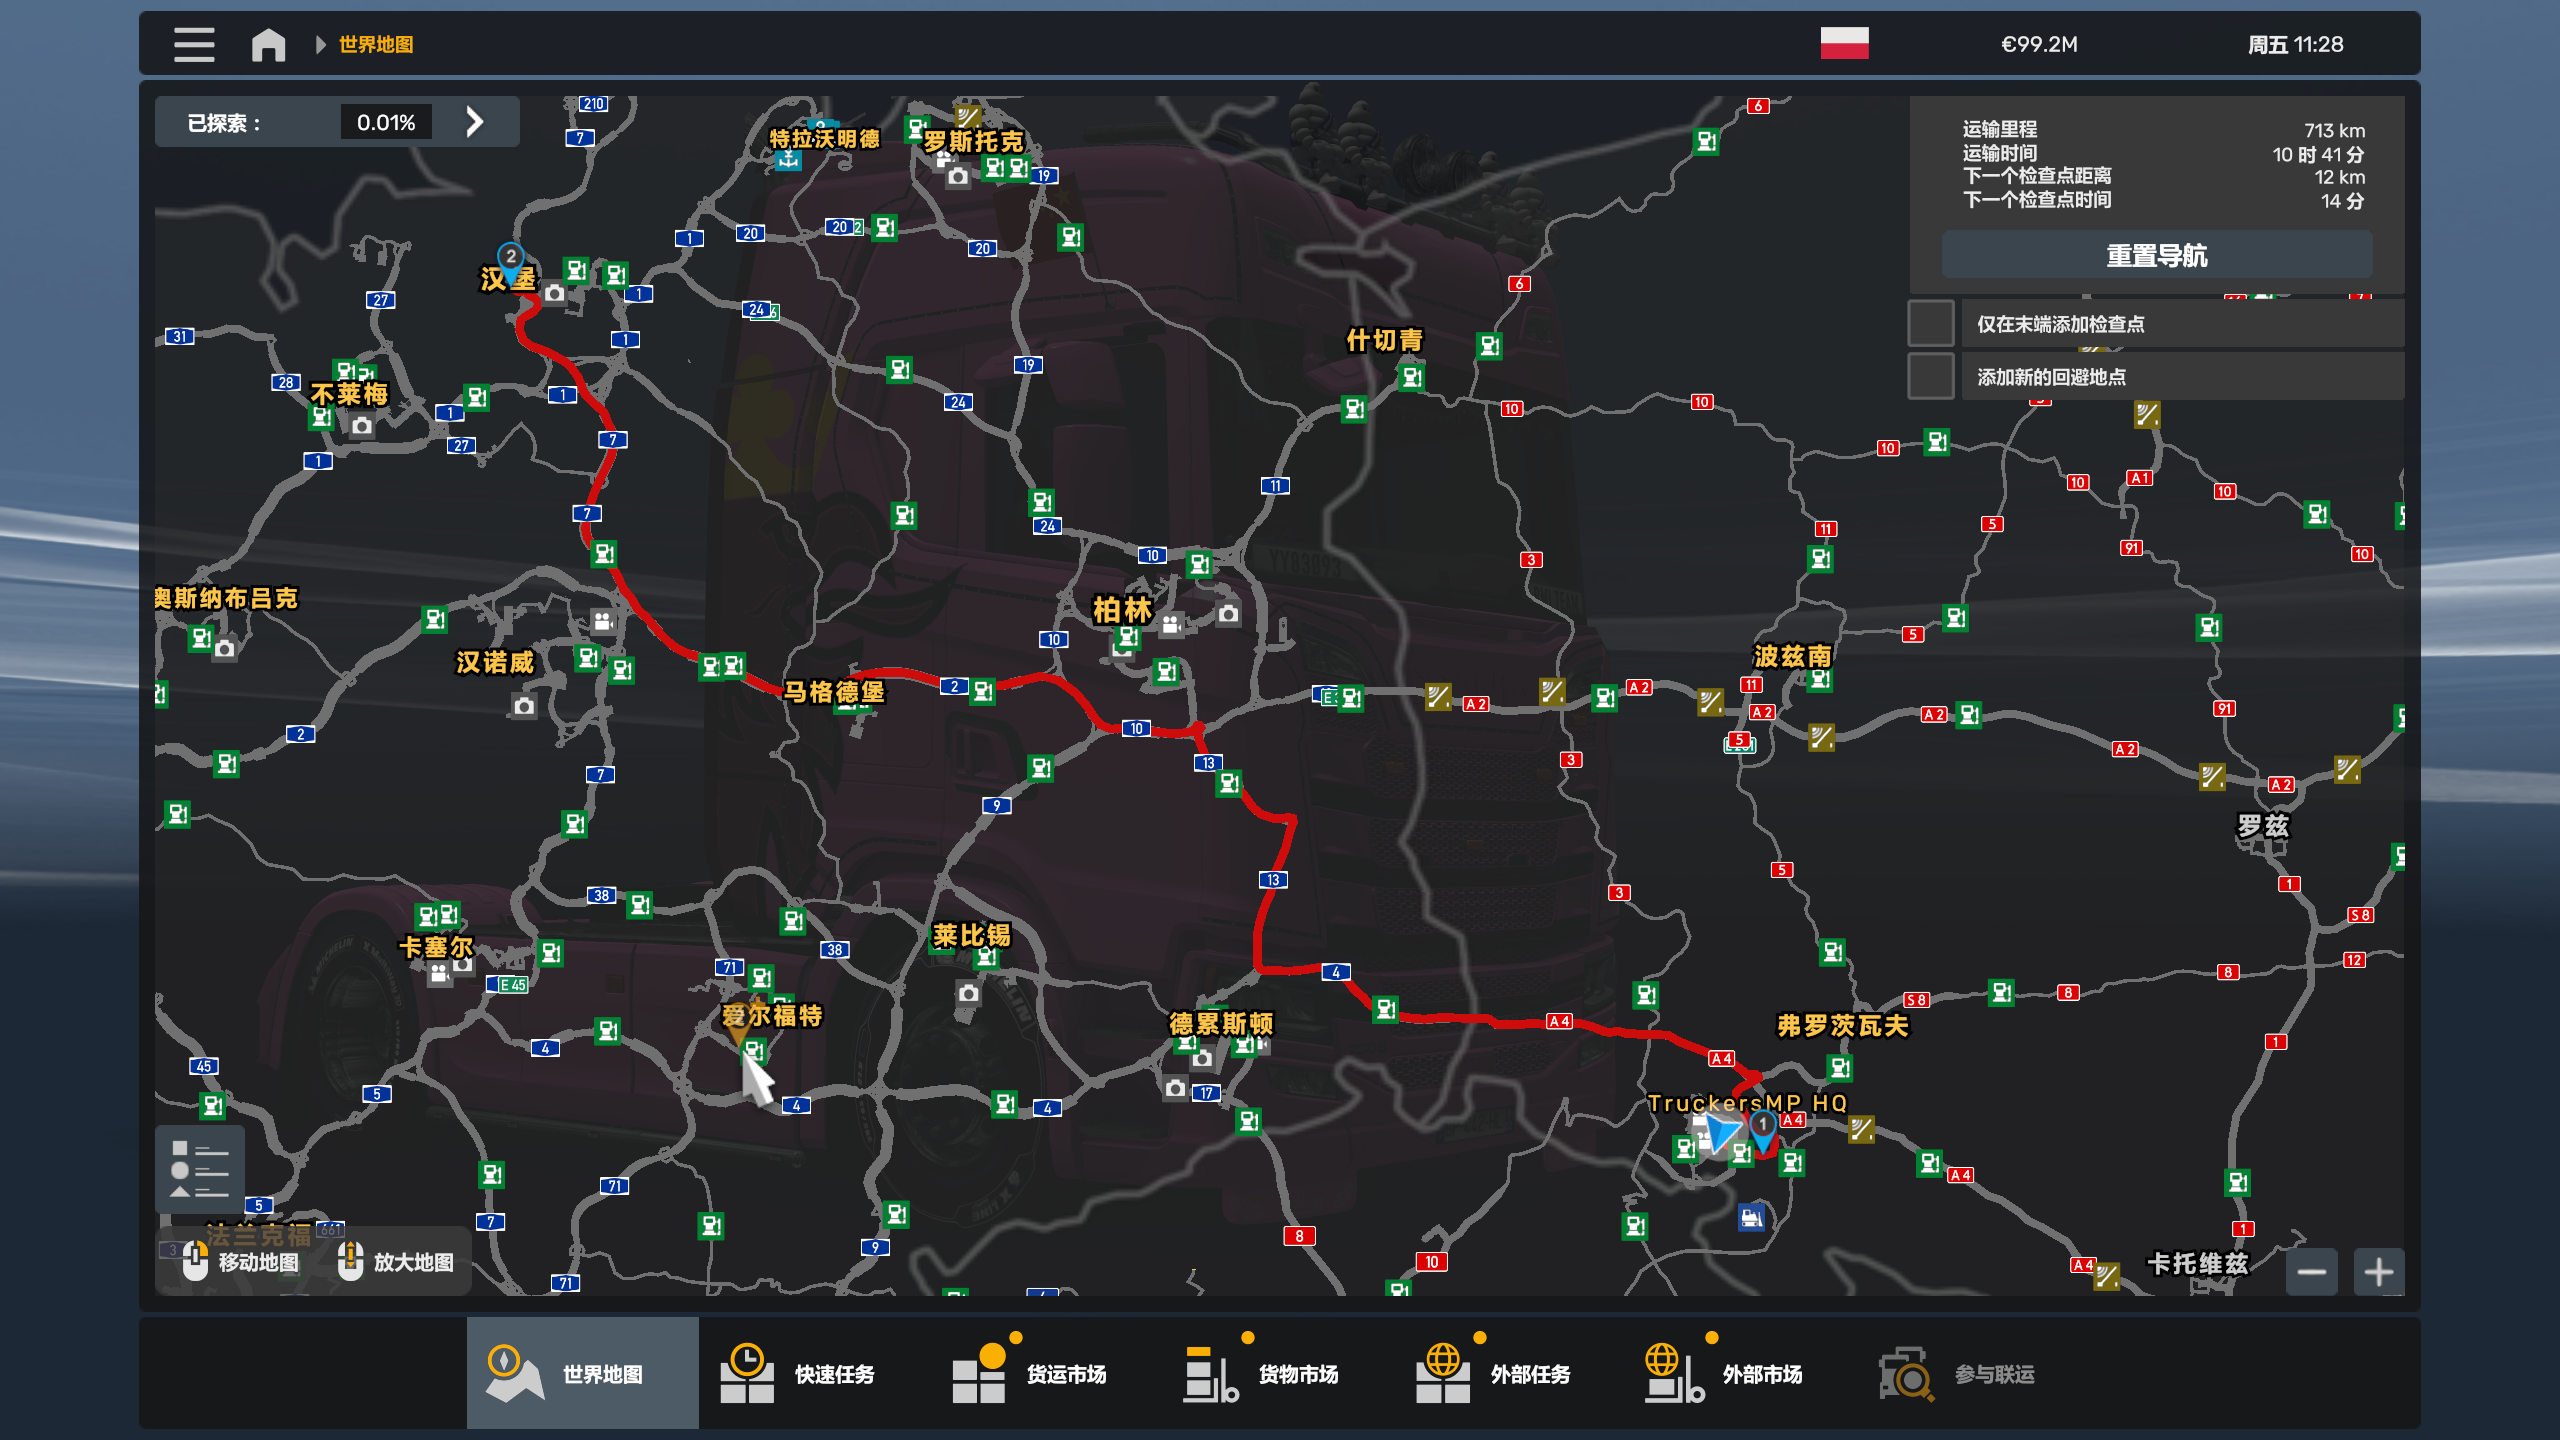Click the TruckersMP HQ map label
Viewport: 2560px width, 1440px height.
pyautogui.click(x=1748, y=1103)
